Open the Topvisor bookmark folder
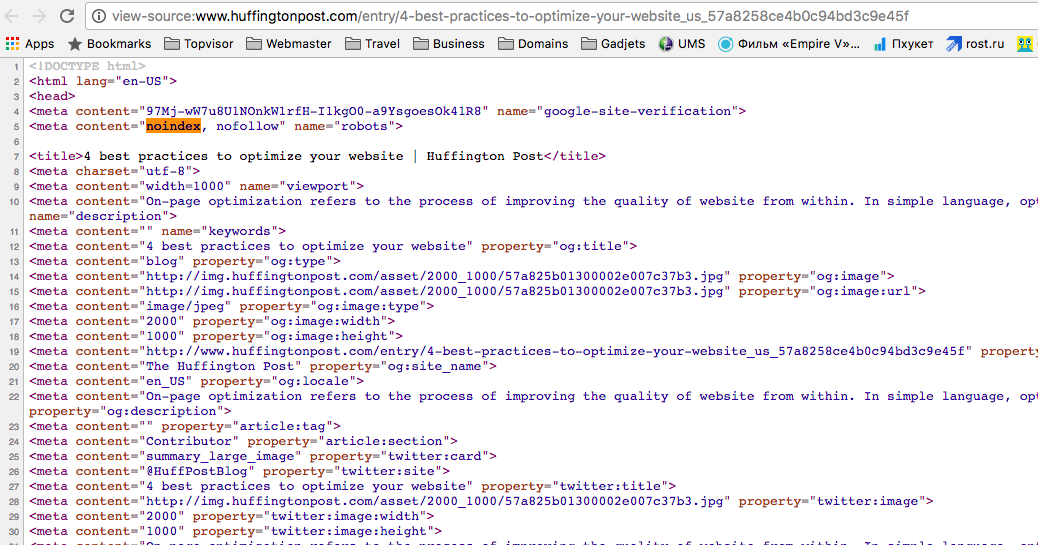The height and width of the screenshot is (545, 1038). coord(199,44)
